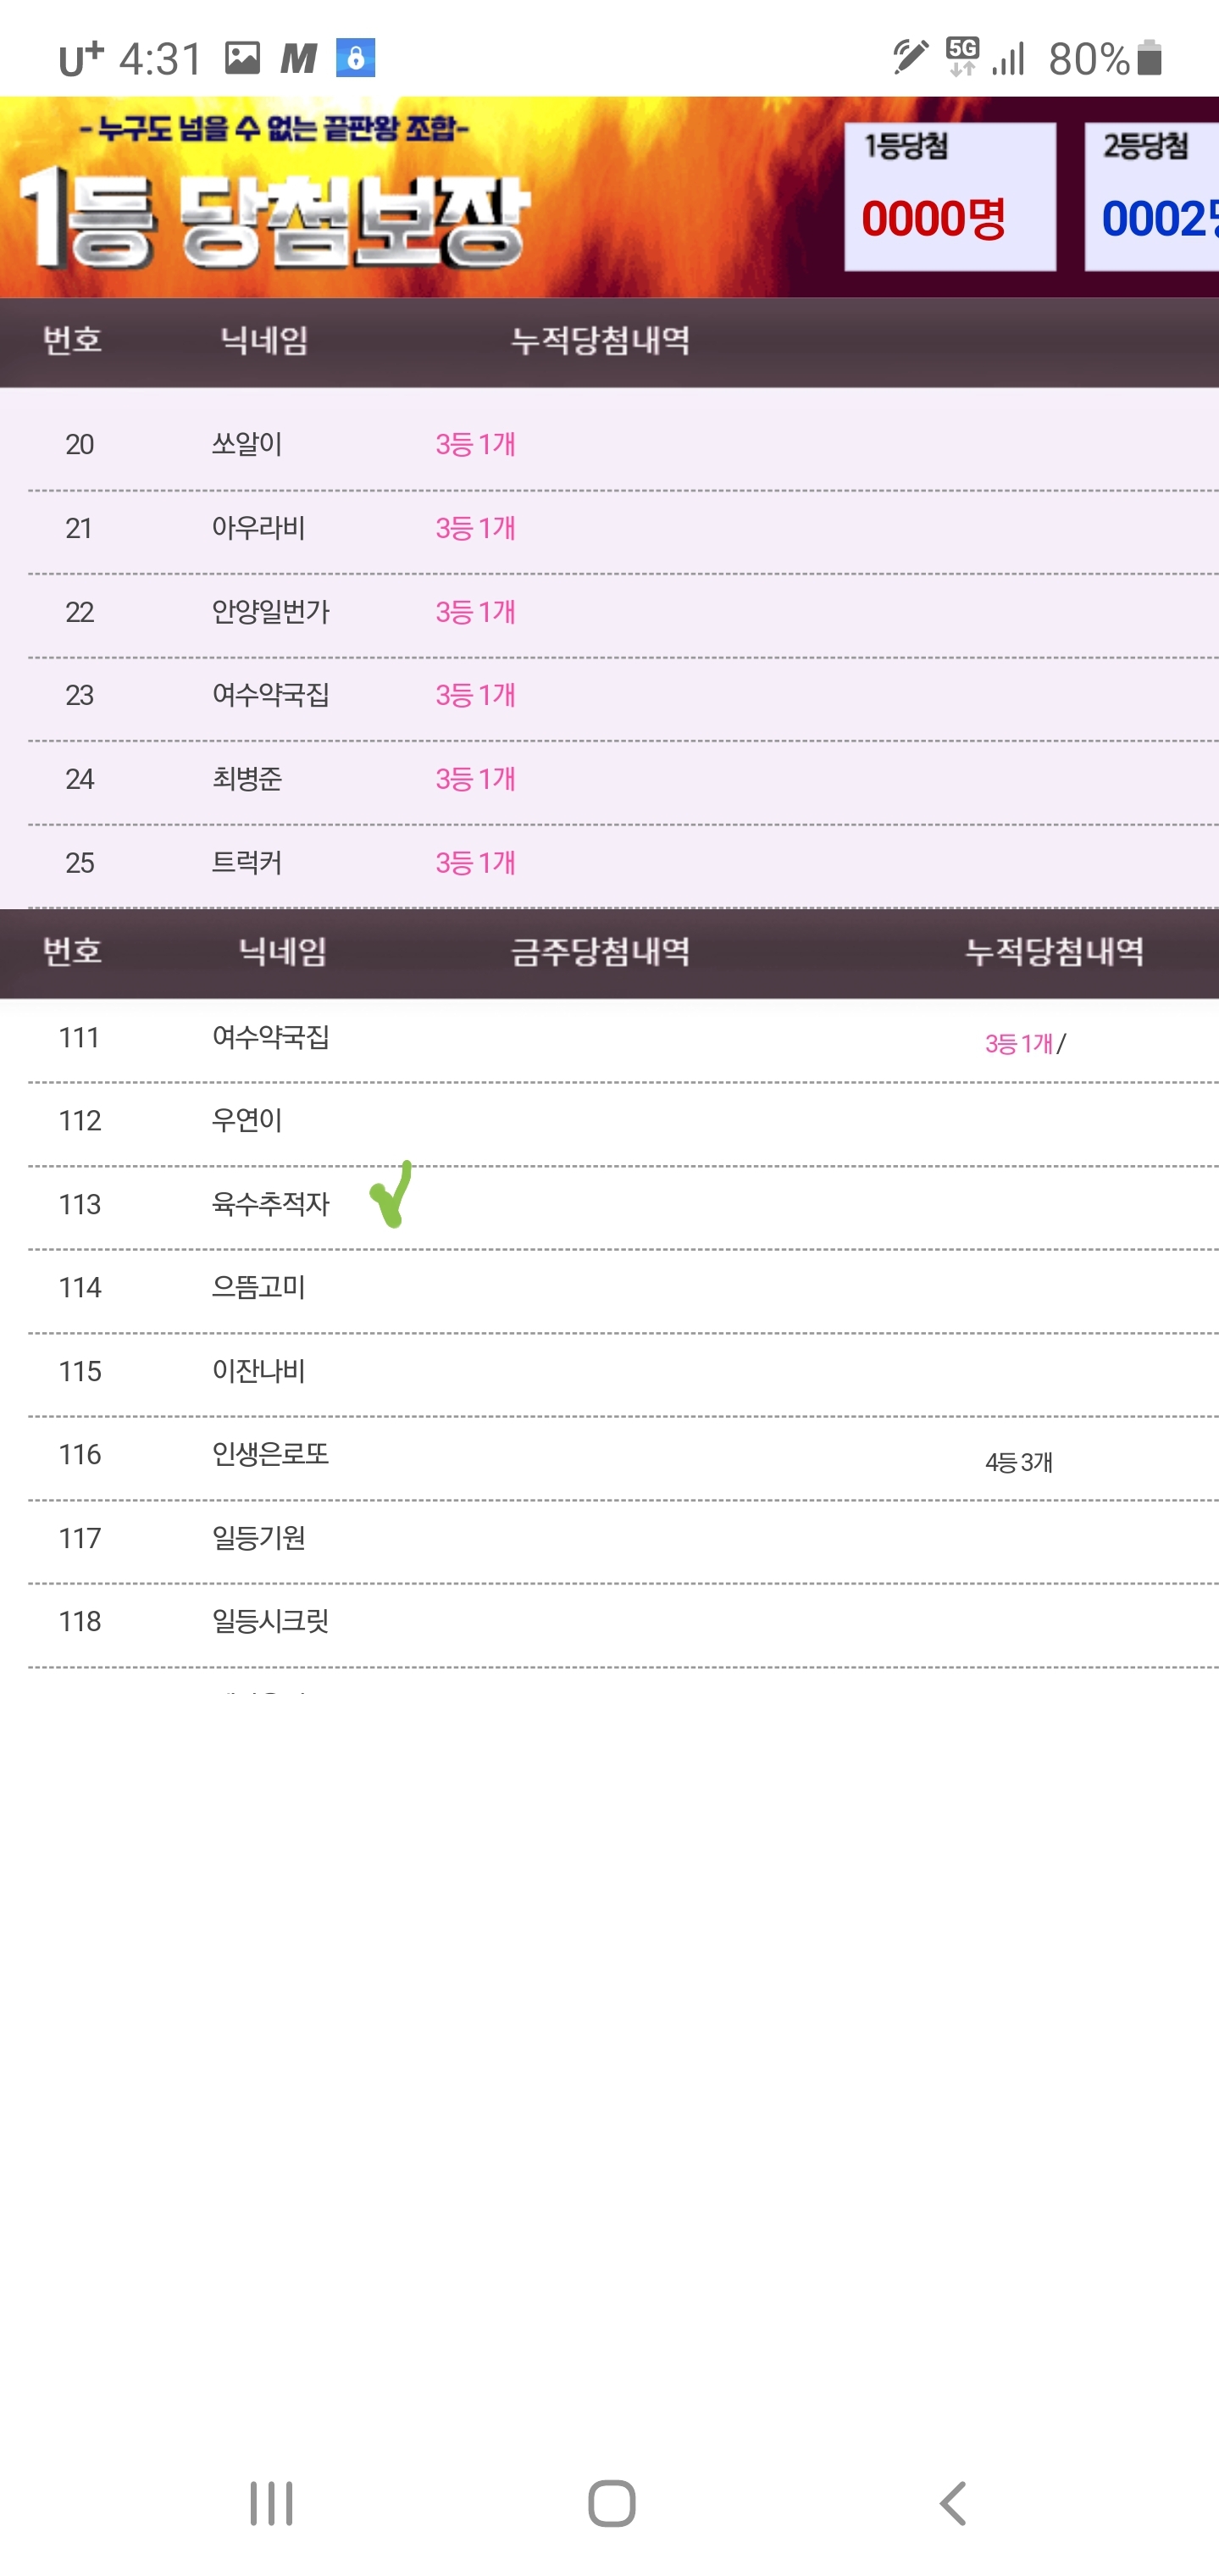
Task: Select the 금주당첨내역 column header
Action: (600, 951)
